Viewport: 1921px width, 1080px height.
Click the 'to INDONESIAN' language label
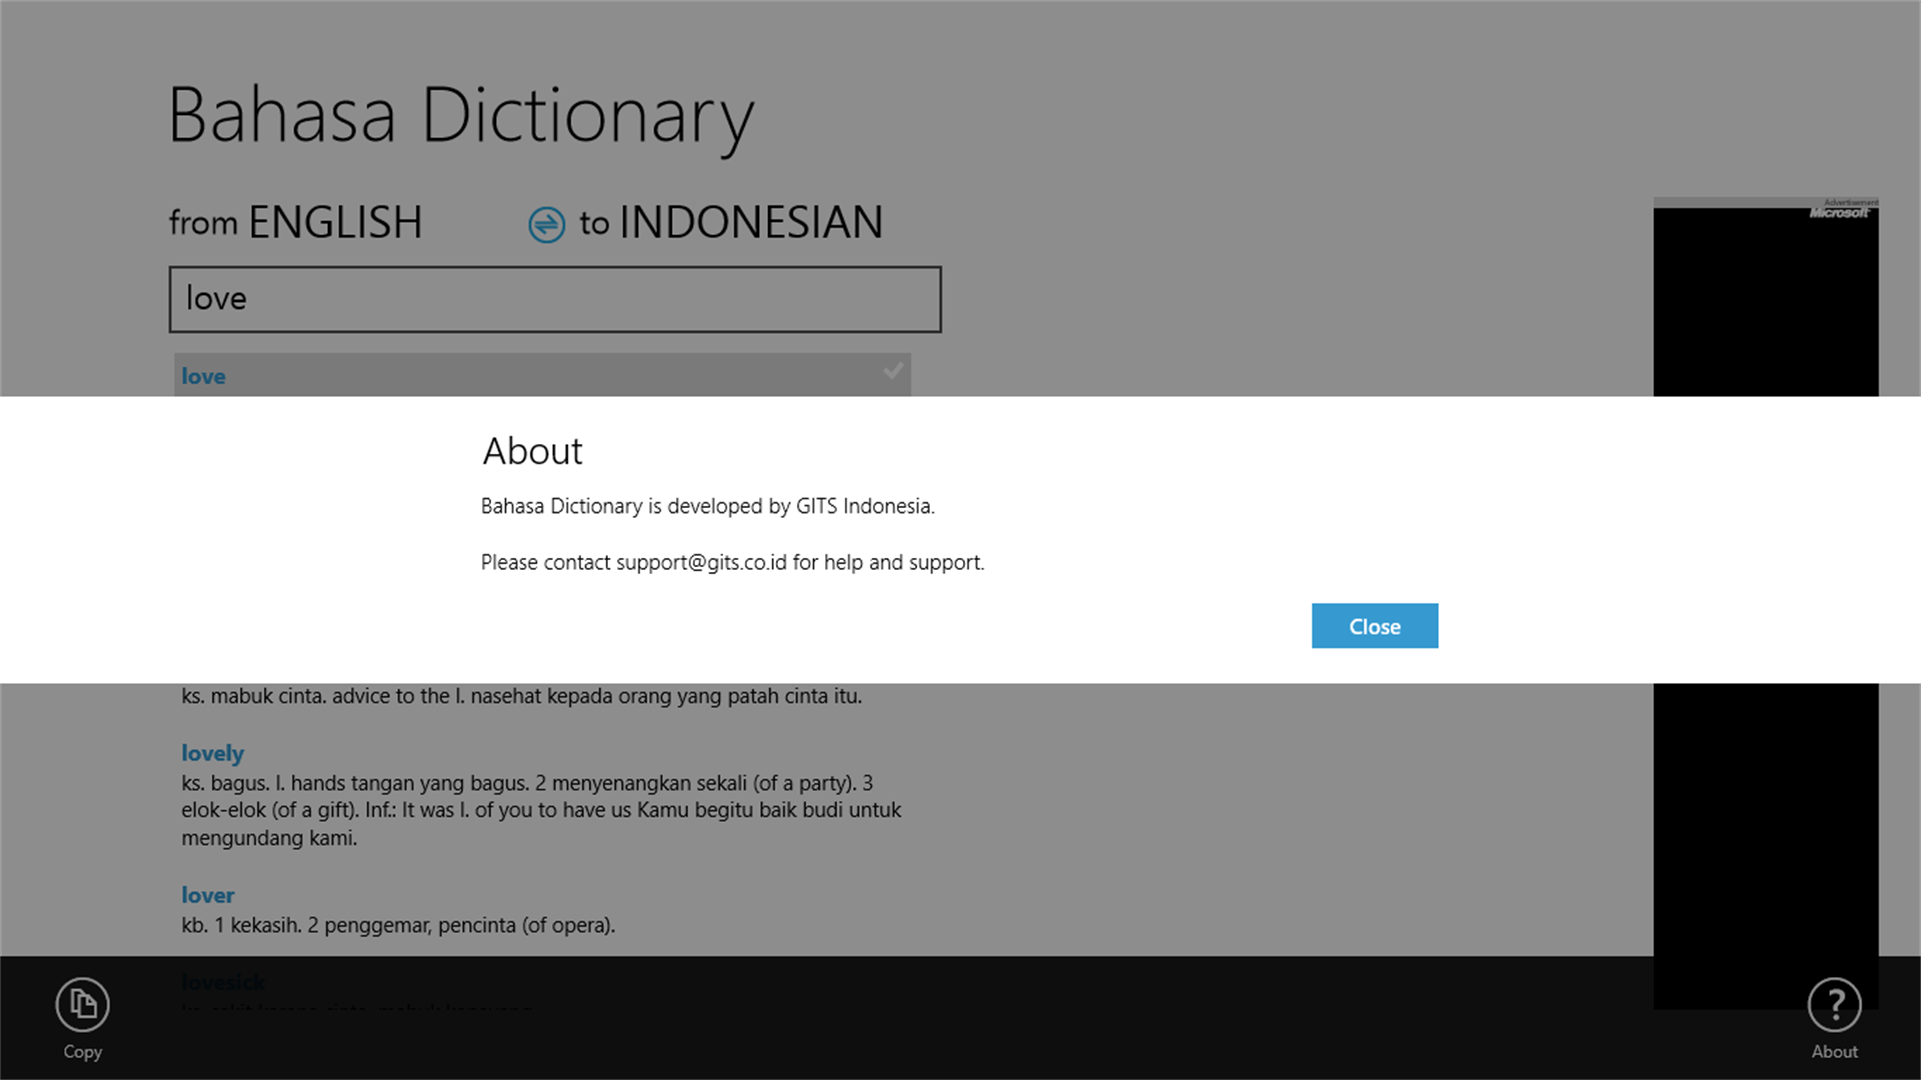click(731, 222)
